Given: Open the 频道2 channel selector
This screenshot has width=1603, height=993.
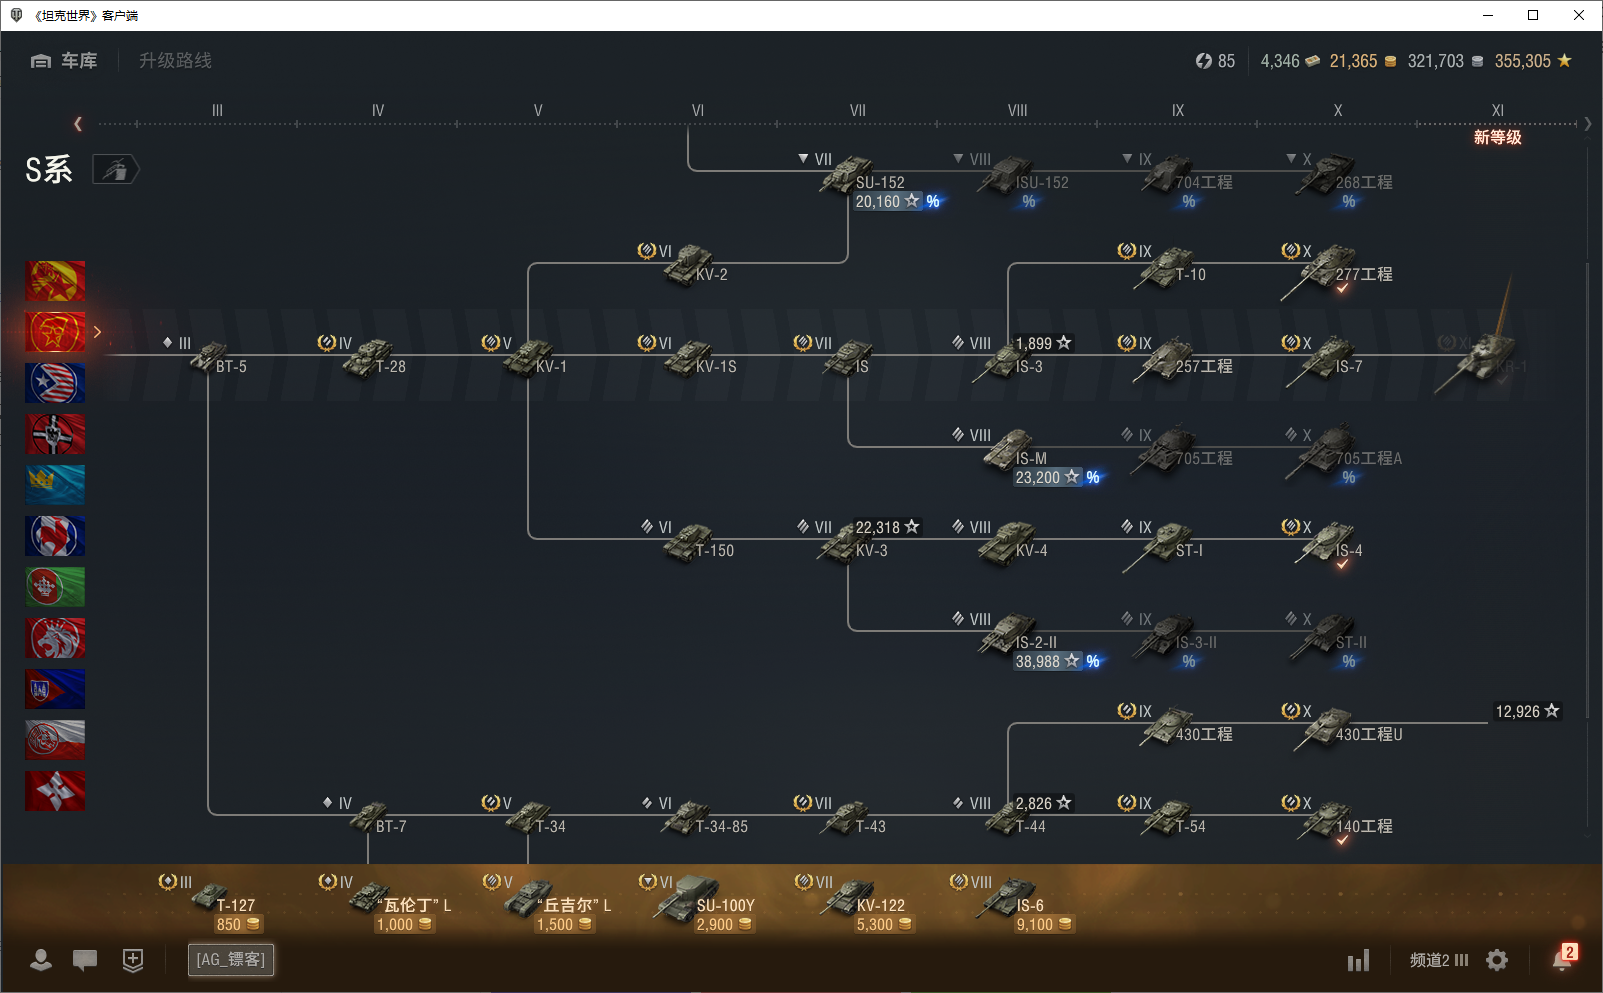Looking at the screenshot, I should click(x=1438, y=960).
